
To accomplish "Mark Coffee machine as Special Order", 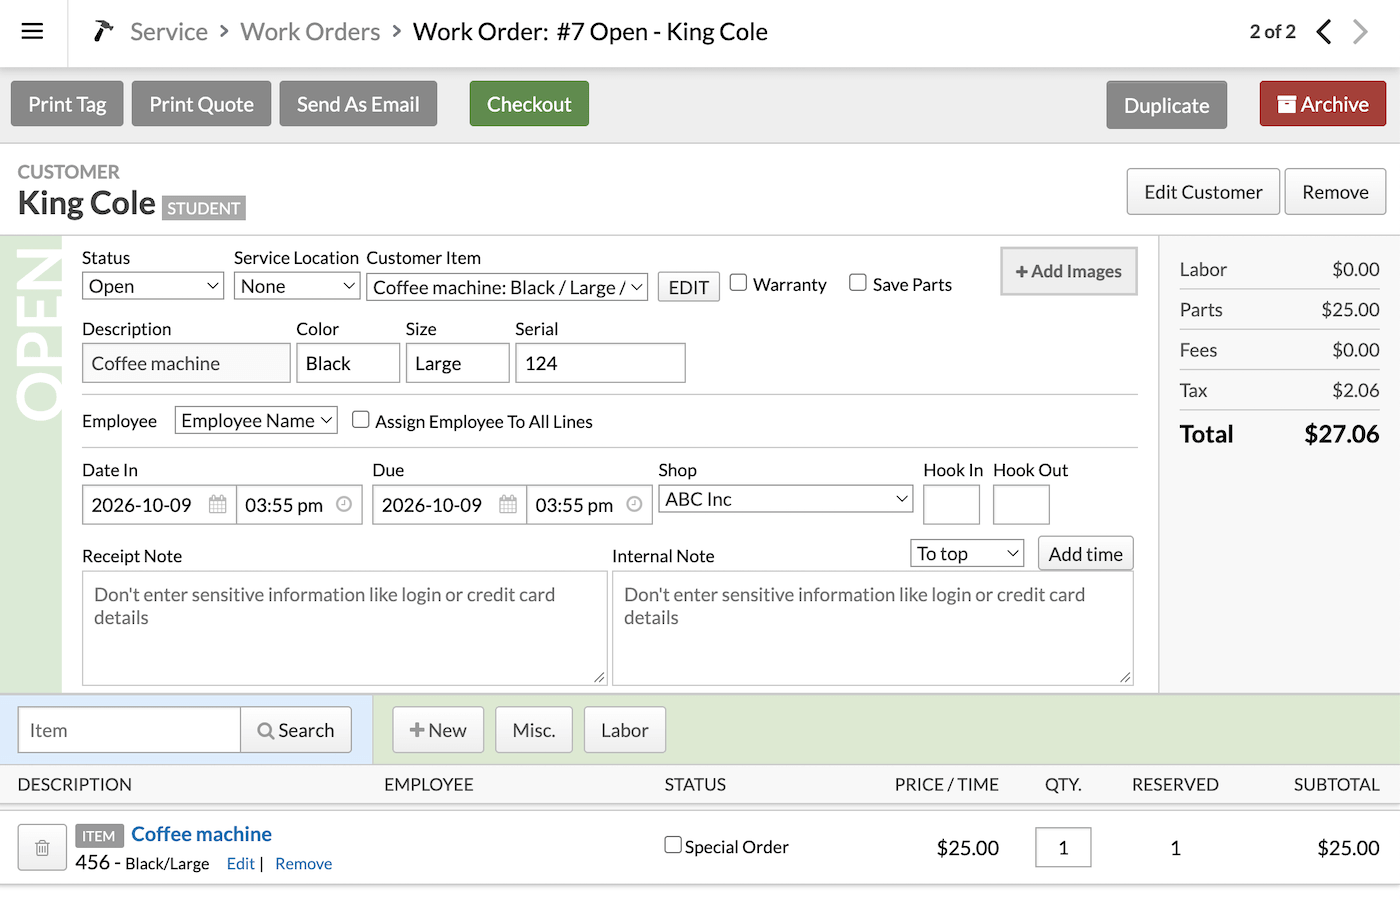I will coord(674,845).
